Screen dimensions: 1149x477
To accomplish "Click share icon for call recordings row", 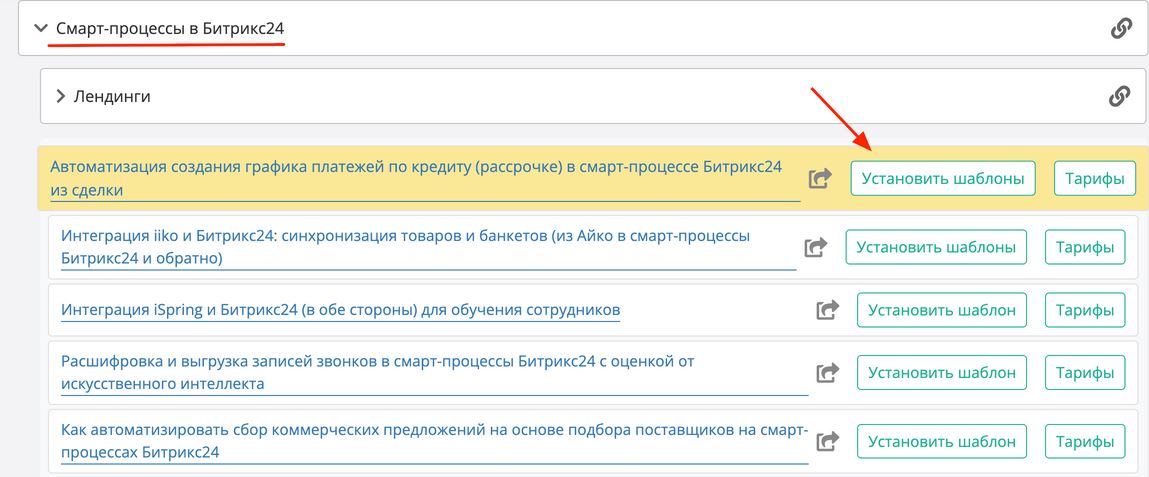I will point(827,373).
